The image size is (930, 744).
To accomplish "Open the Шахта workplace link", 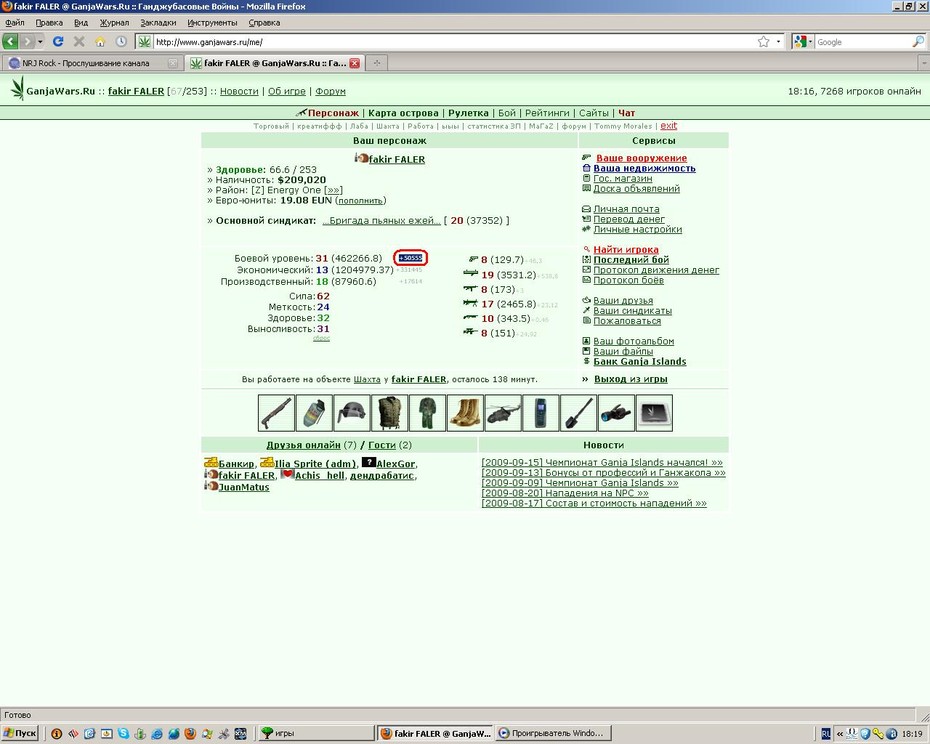I will (x=367, y=379).
